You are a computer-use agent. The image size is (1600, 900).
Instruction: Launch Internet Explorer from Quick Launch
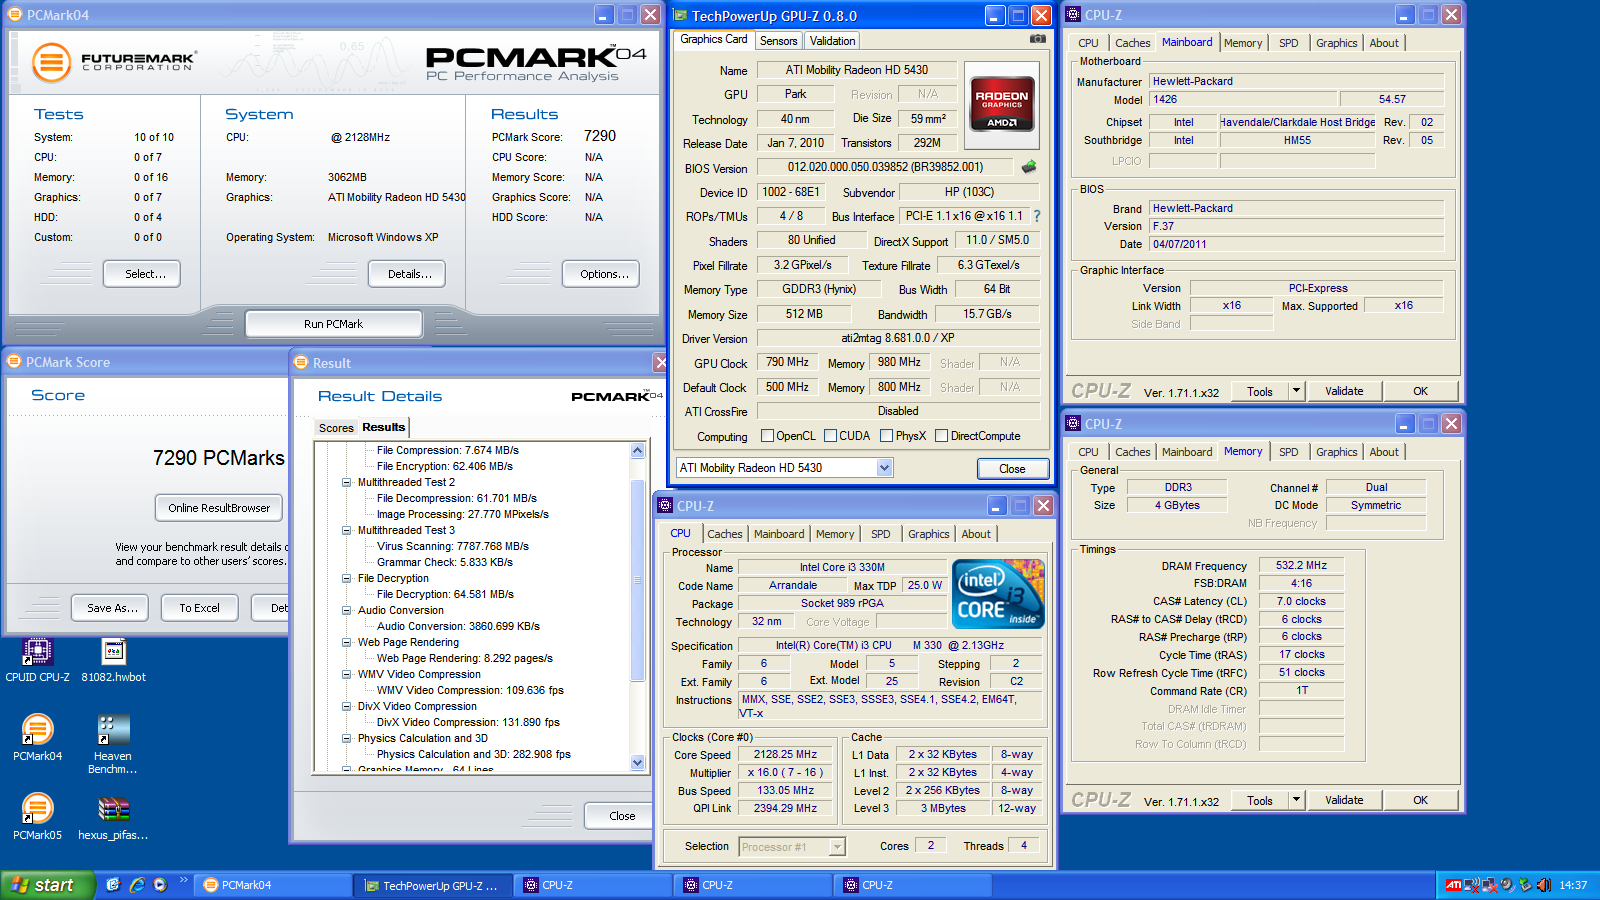coord(137,885)
